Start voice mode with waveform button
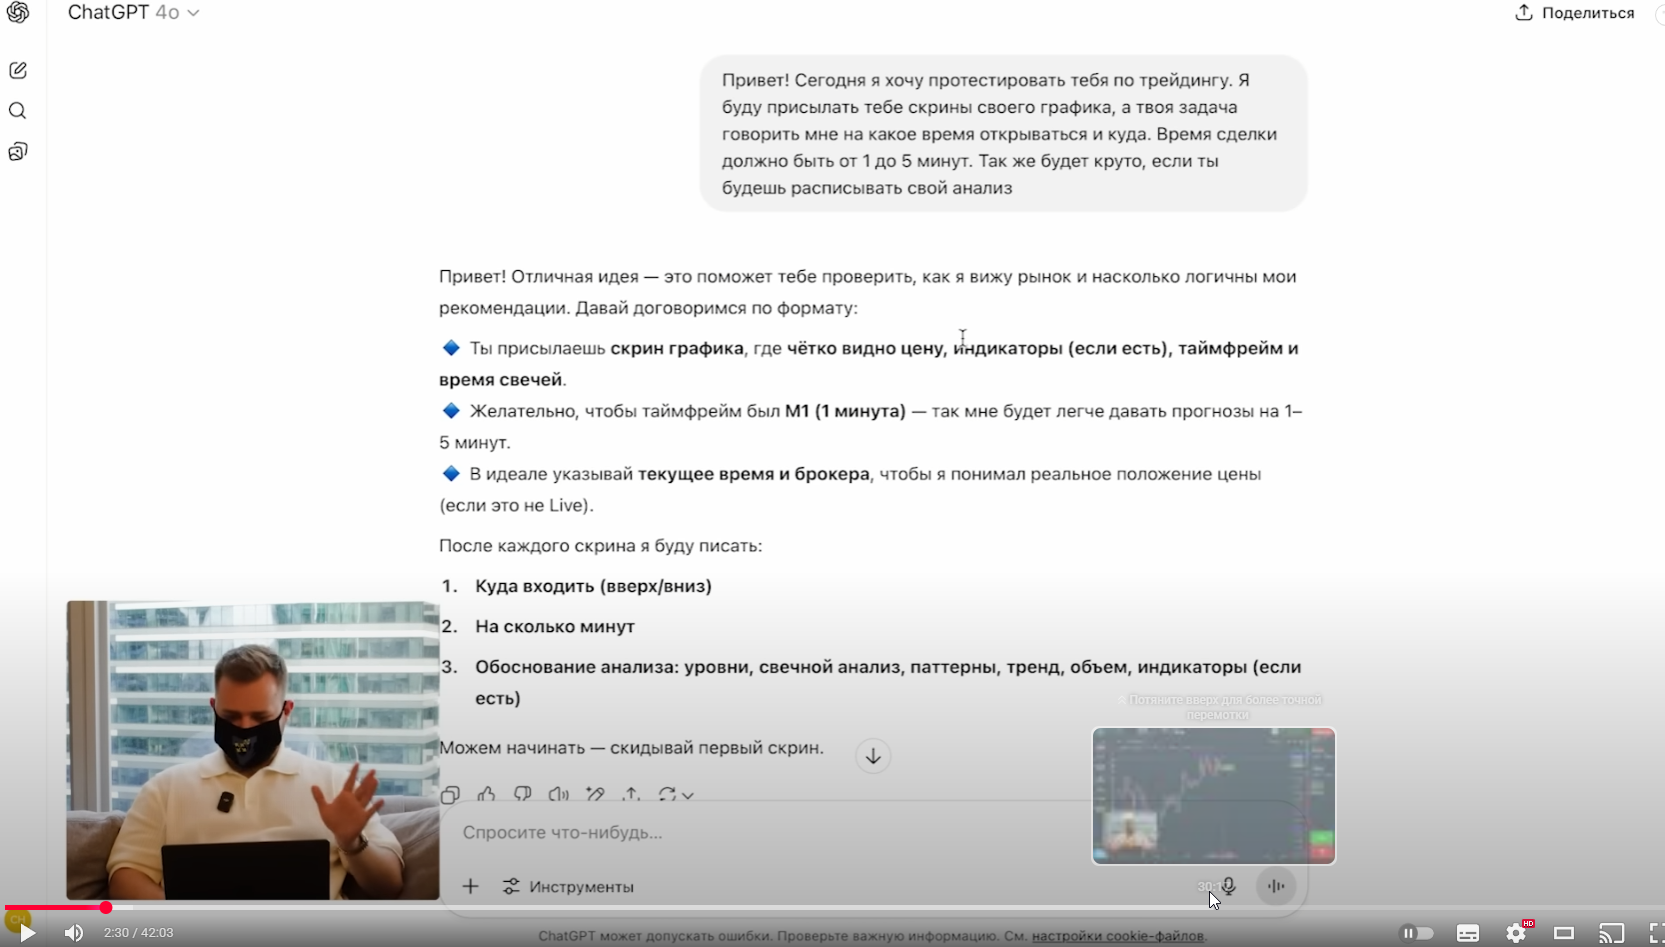 (1276, 886)
